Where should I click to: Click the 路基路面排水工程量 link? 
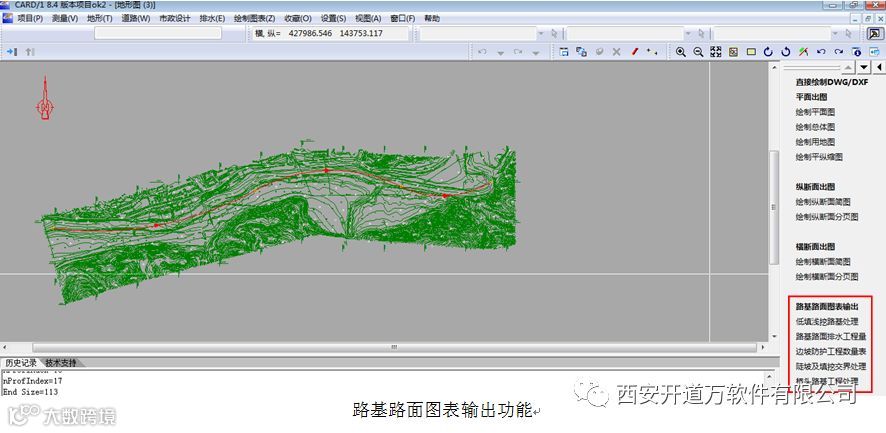click(x=831, y=336)
